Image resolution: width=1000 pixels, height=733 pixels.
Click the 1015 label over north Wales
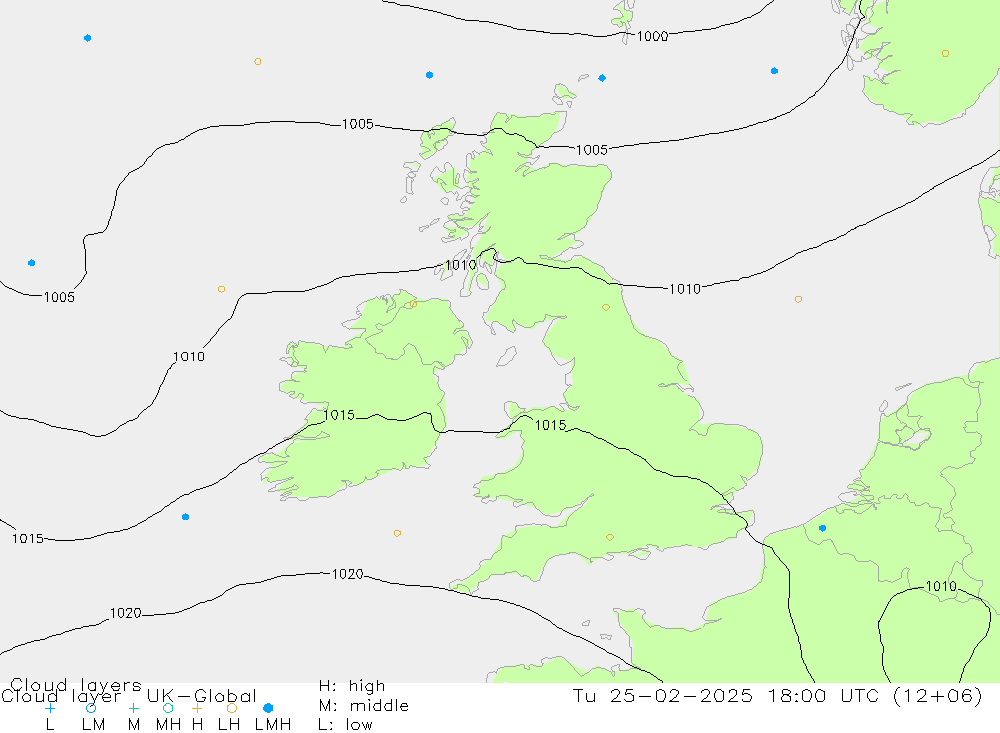[x=550, y=426]
